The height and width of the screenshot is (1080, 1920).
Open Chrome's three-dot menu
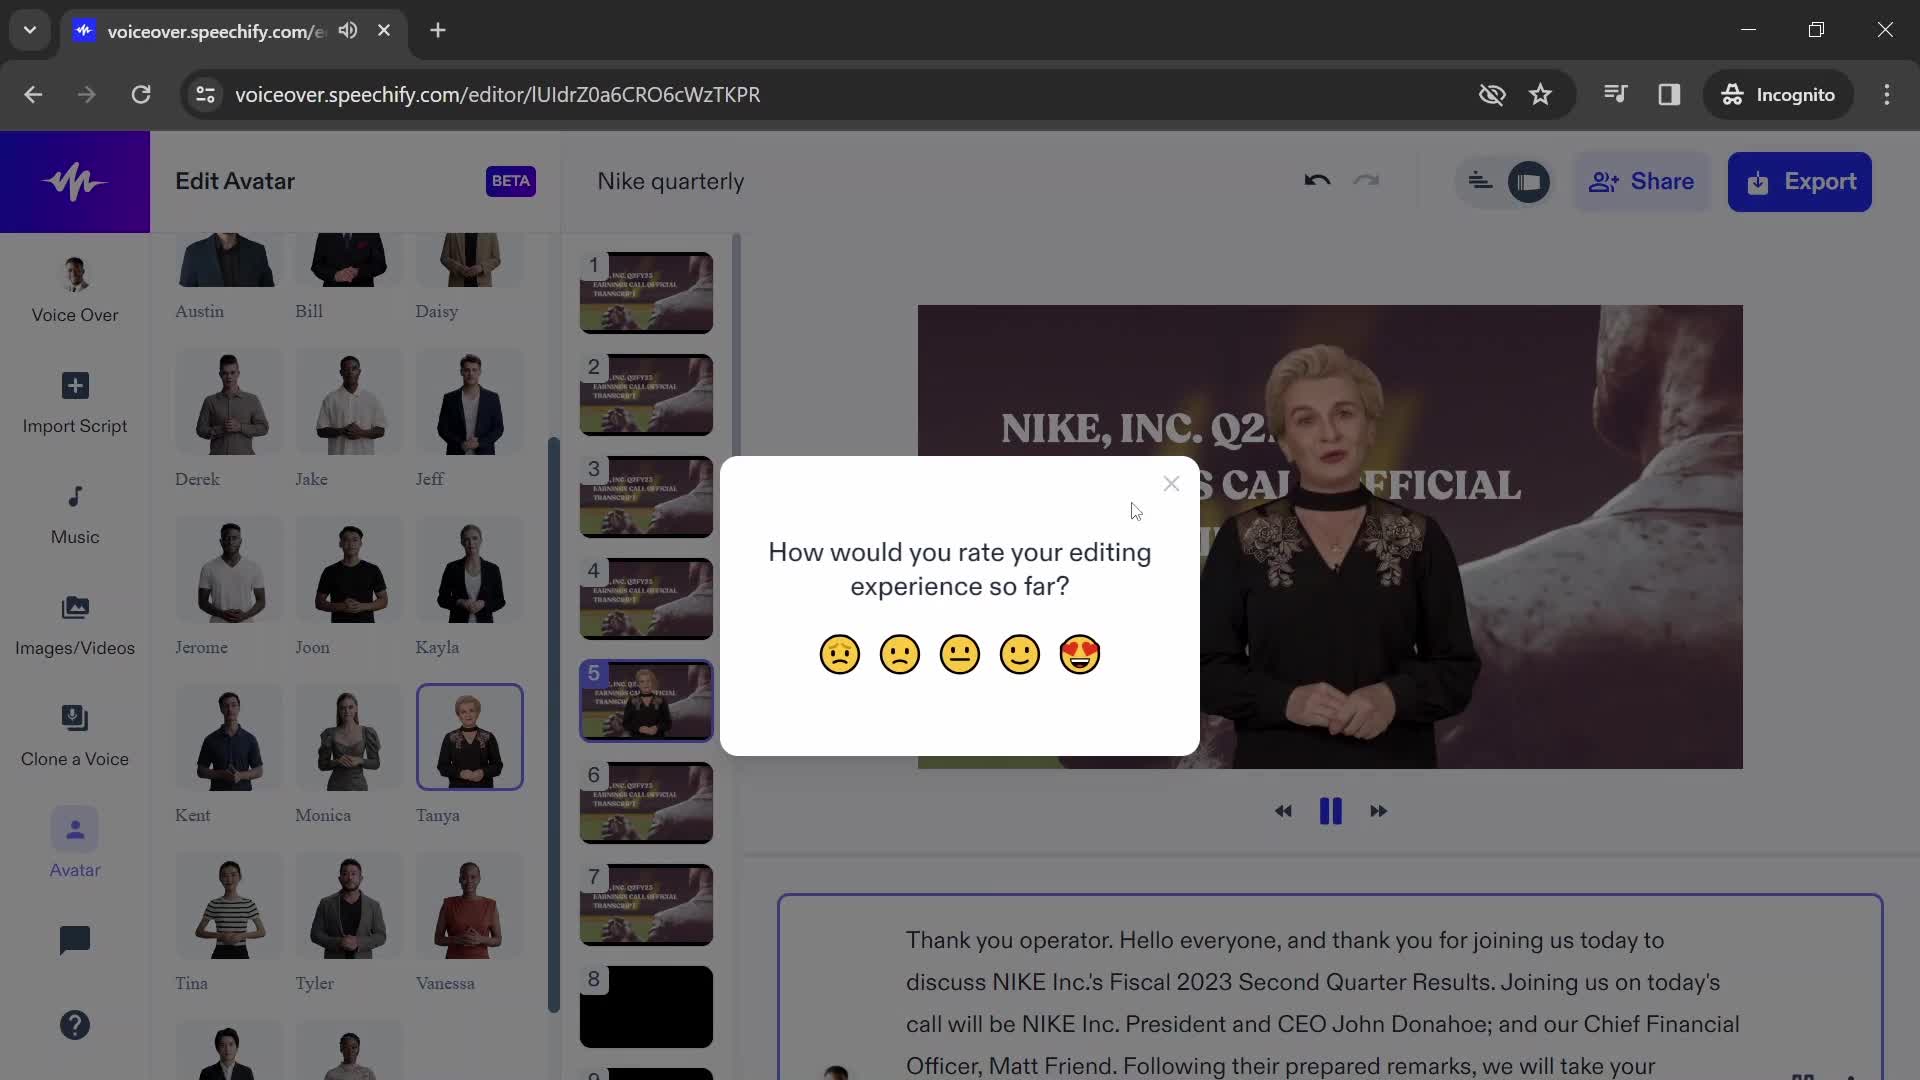pos(1887,94)
